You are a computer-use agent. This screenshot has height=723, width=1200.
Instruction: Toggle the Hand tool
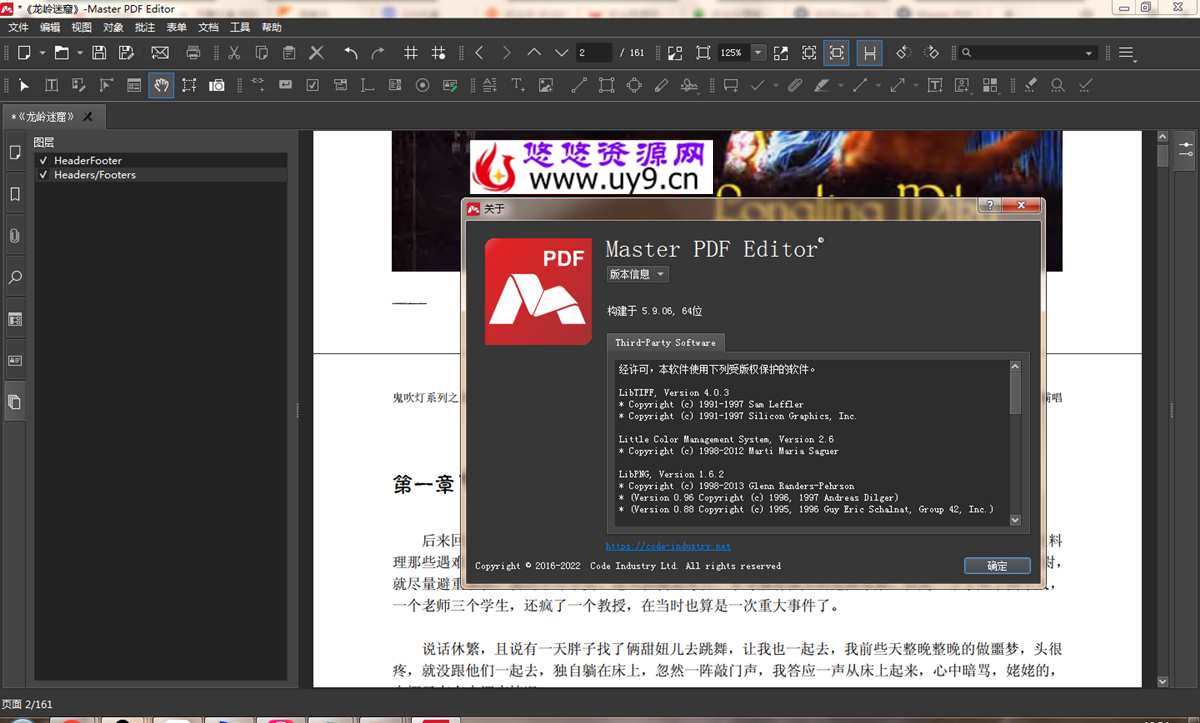(x=161, y=86)
